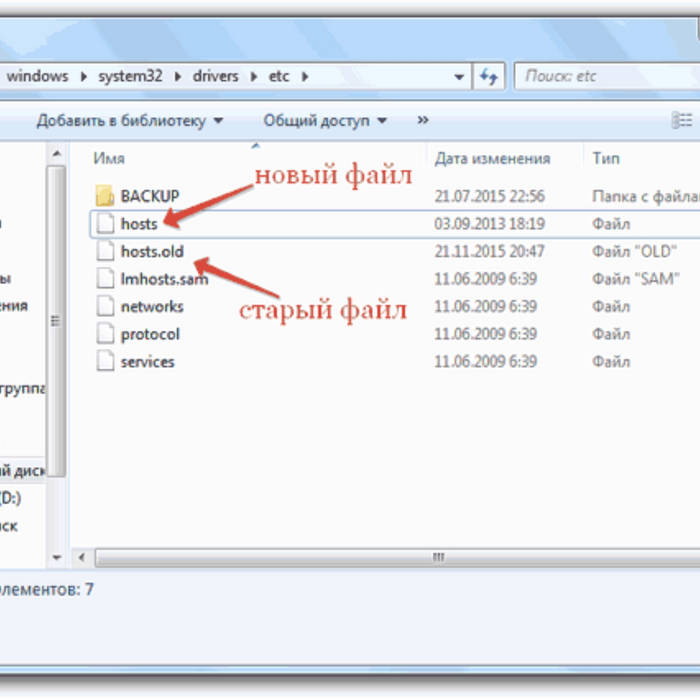Viewport: 700px width, 700px height.
Task: Sort by the 'Дата изменения' column header
Action: (x=492, y=158)
